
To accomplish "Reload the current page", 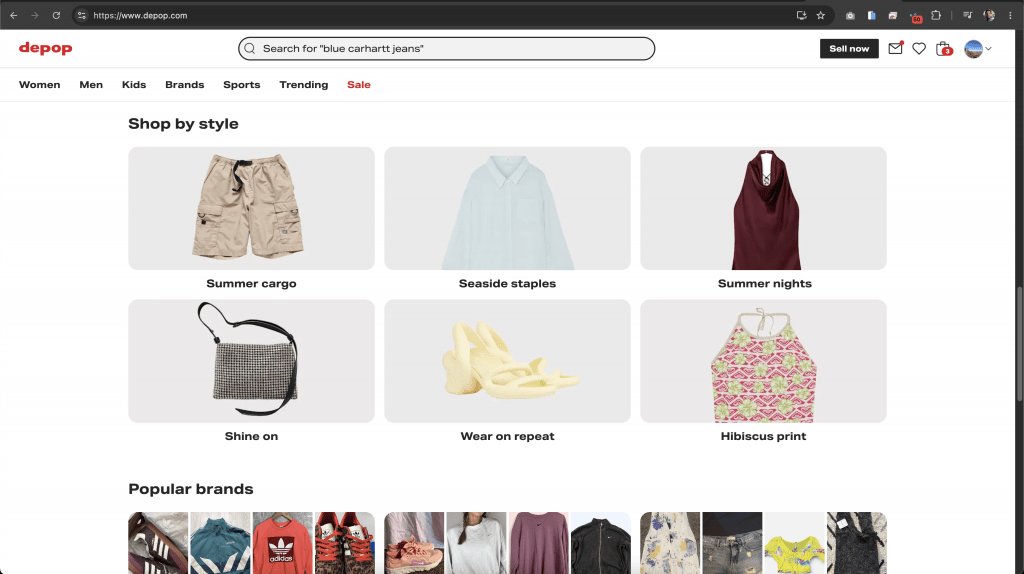I will [x=56, y=15].
